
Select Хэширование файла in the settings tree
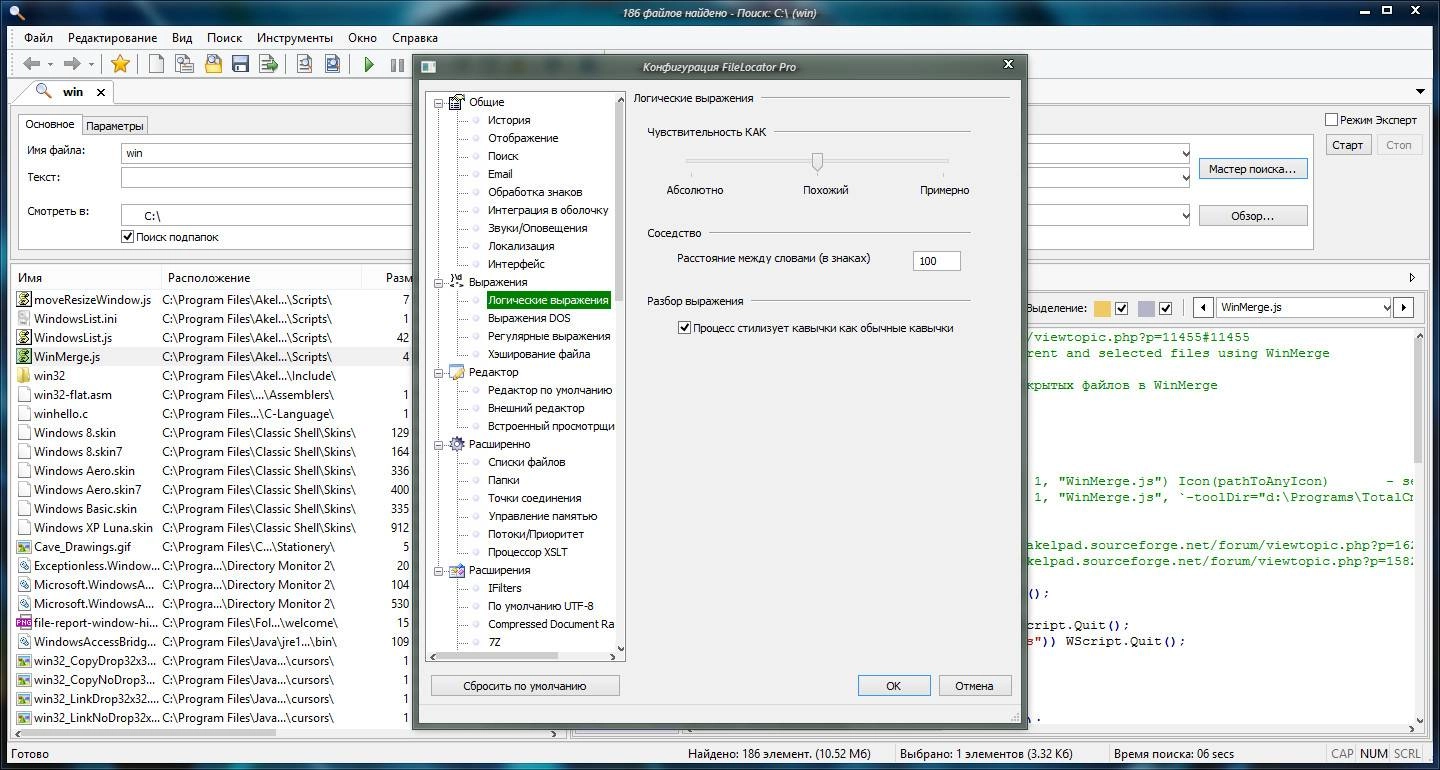point(539,354)
